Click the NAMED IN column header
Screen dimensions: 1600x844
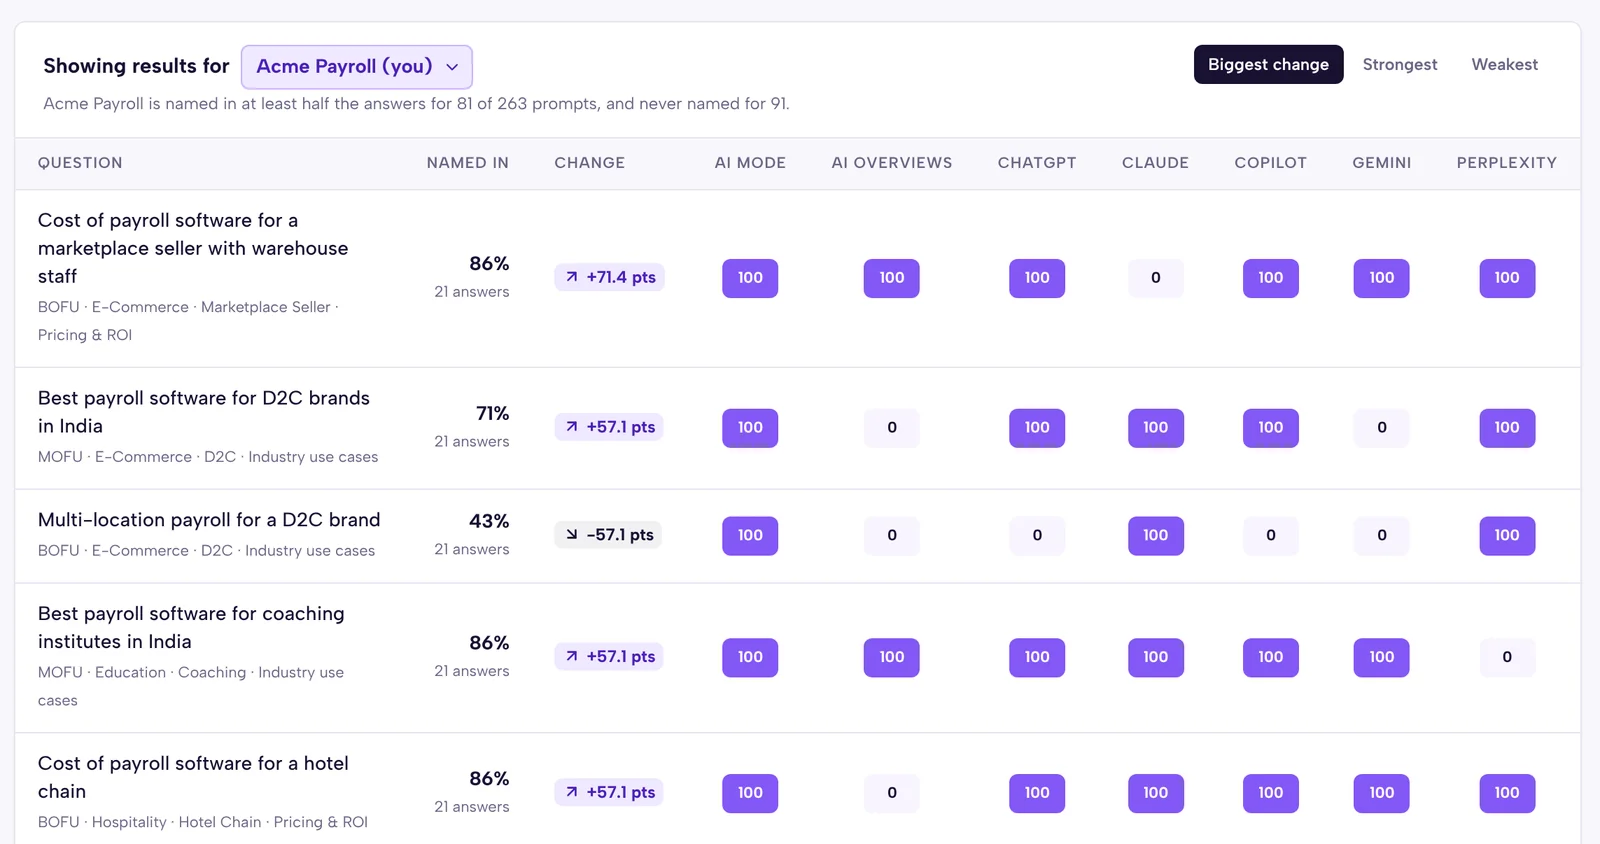tap(467, 163)
